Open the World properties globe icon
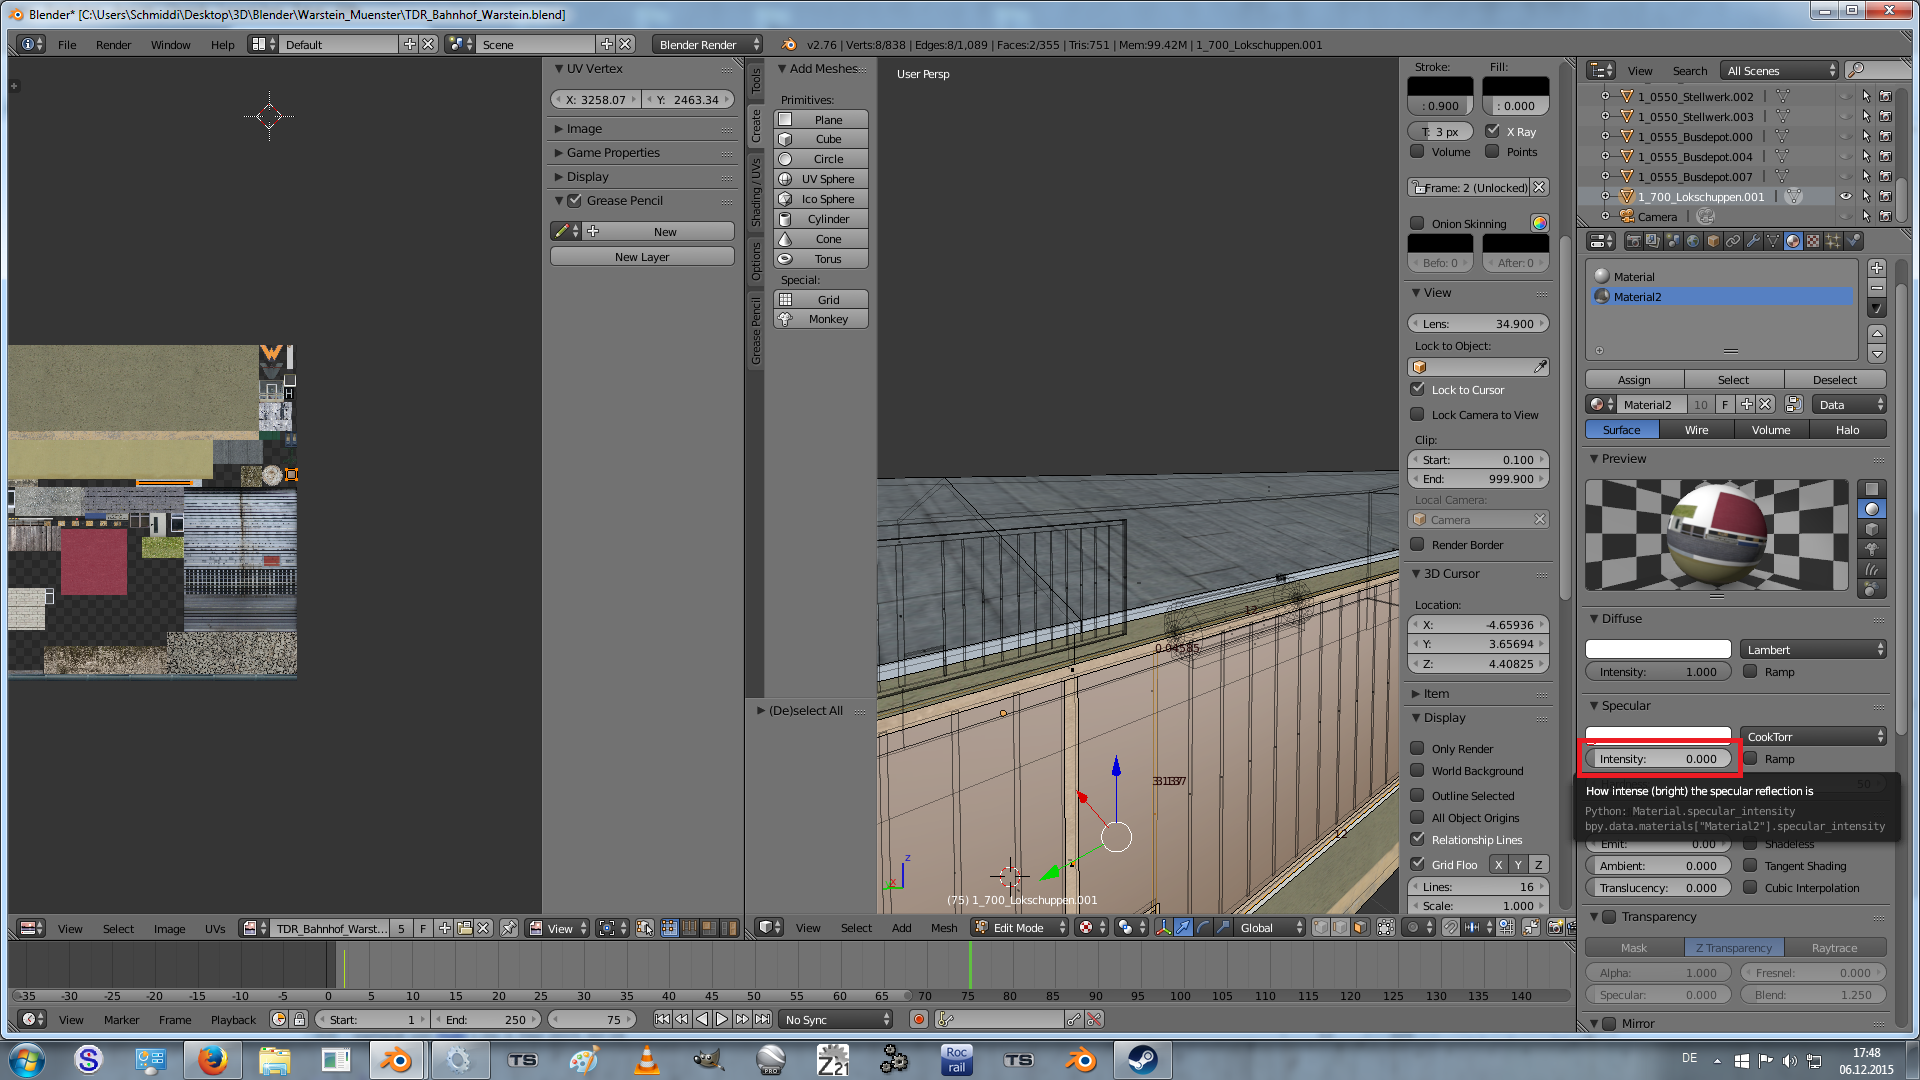This screenshot has width=1920, height=1080. (x=1693, y=241)
